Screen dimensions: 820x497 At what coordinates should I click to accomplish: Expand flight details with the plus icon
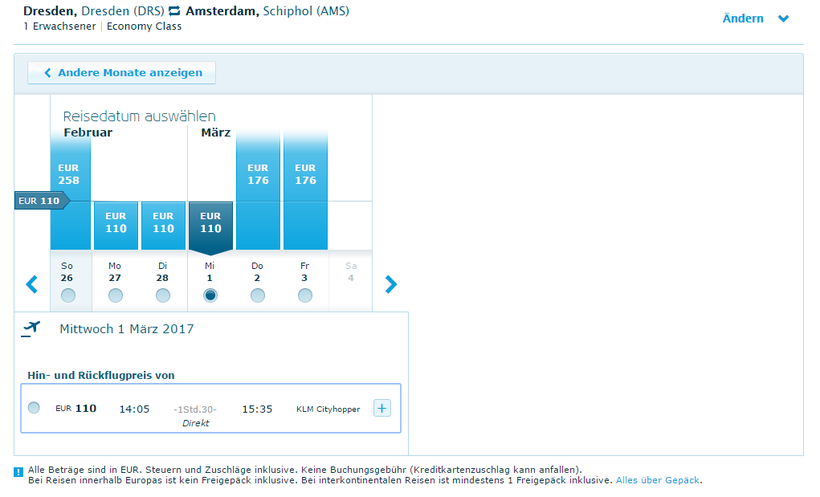382,408
